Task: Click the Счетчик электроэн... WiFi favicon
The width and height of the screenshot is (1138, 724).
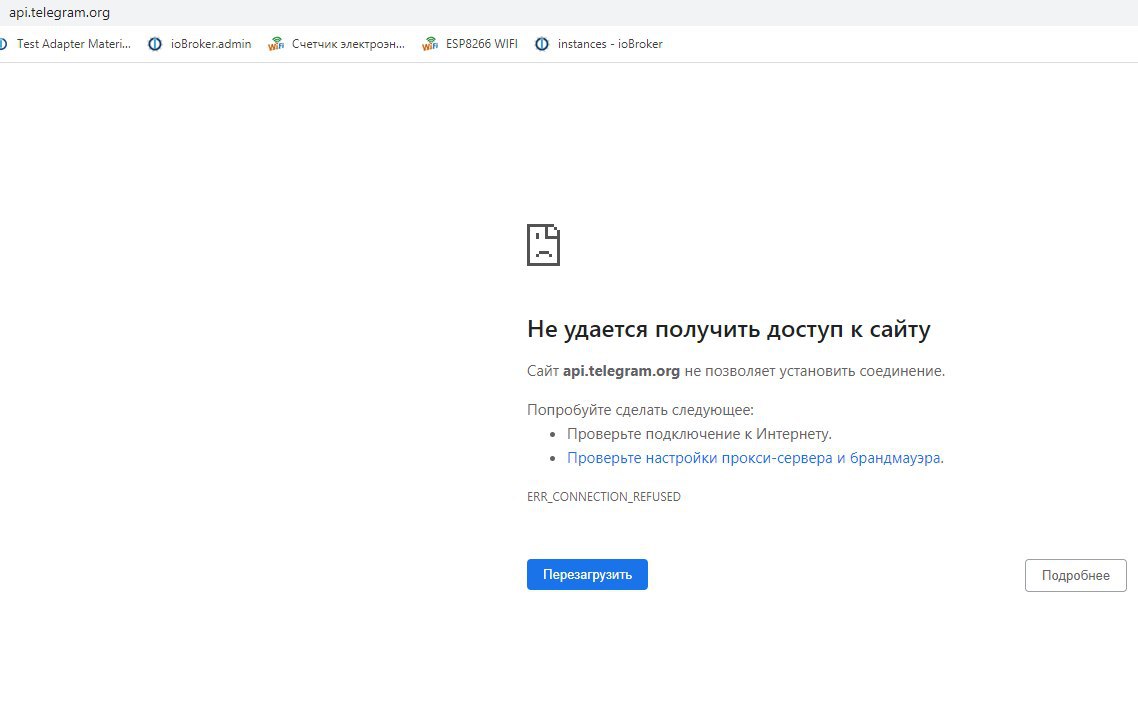Action: 276,44
